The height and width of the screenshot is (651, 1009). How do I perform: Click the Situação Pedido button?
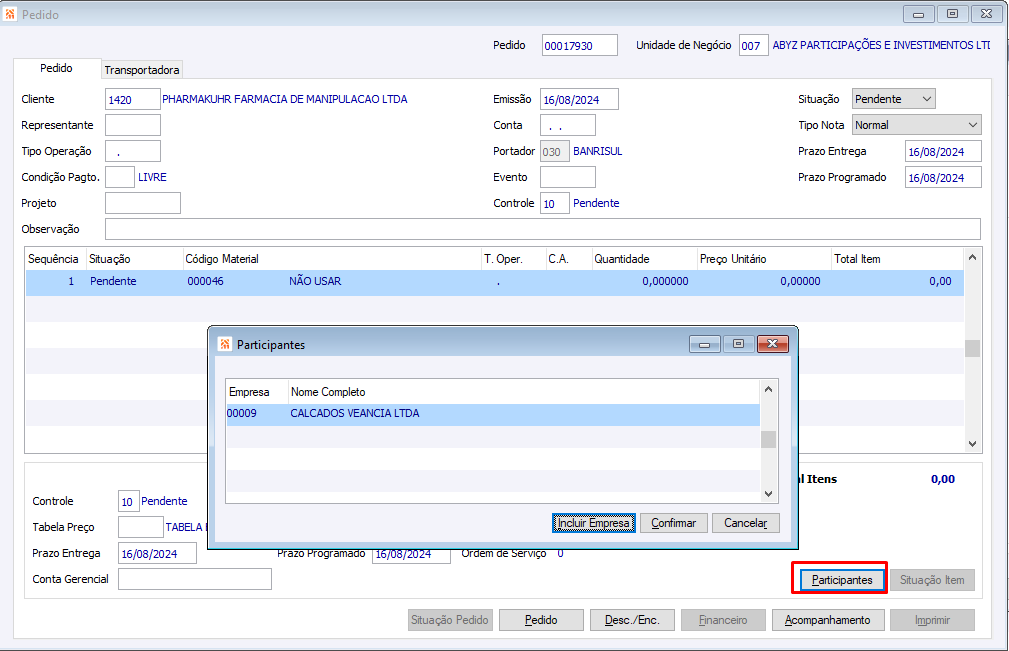point(450,620)
